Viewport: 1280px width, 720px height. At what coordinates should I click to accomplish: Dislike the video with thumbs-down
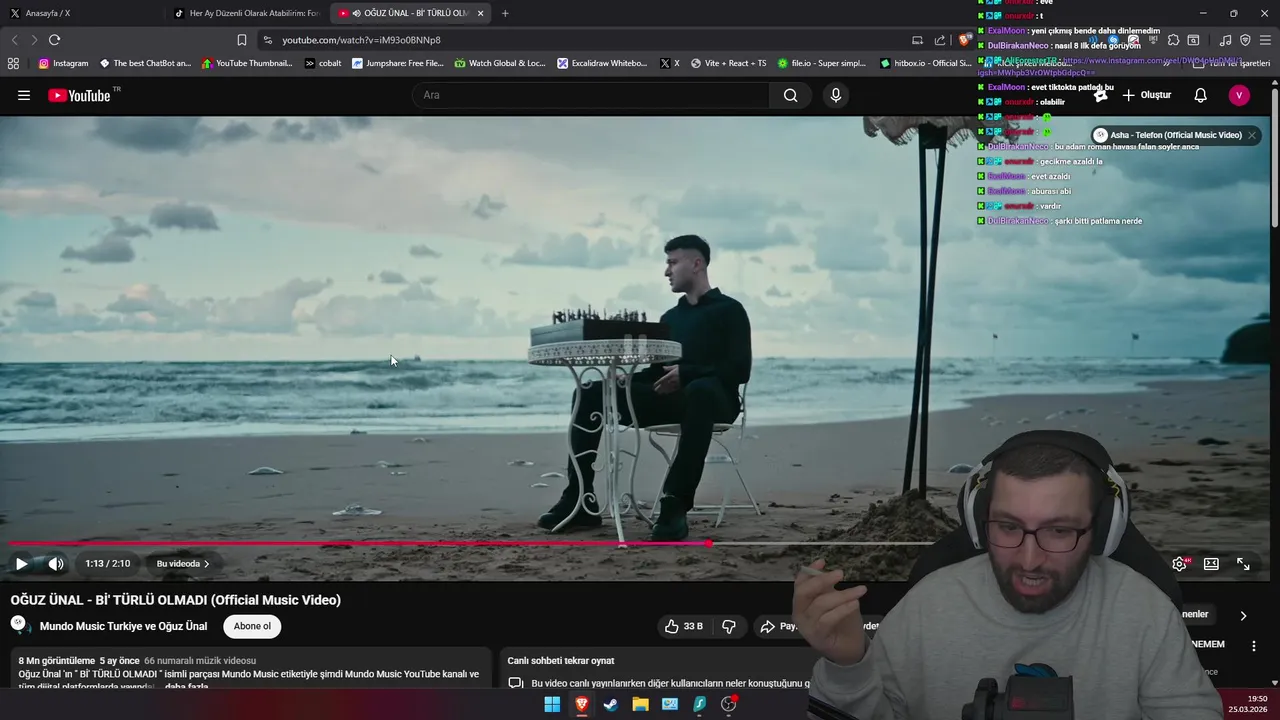pos(729,626)
